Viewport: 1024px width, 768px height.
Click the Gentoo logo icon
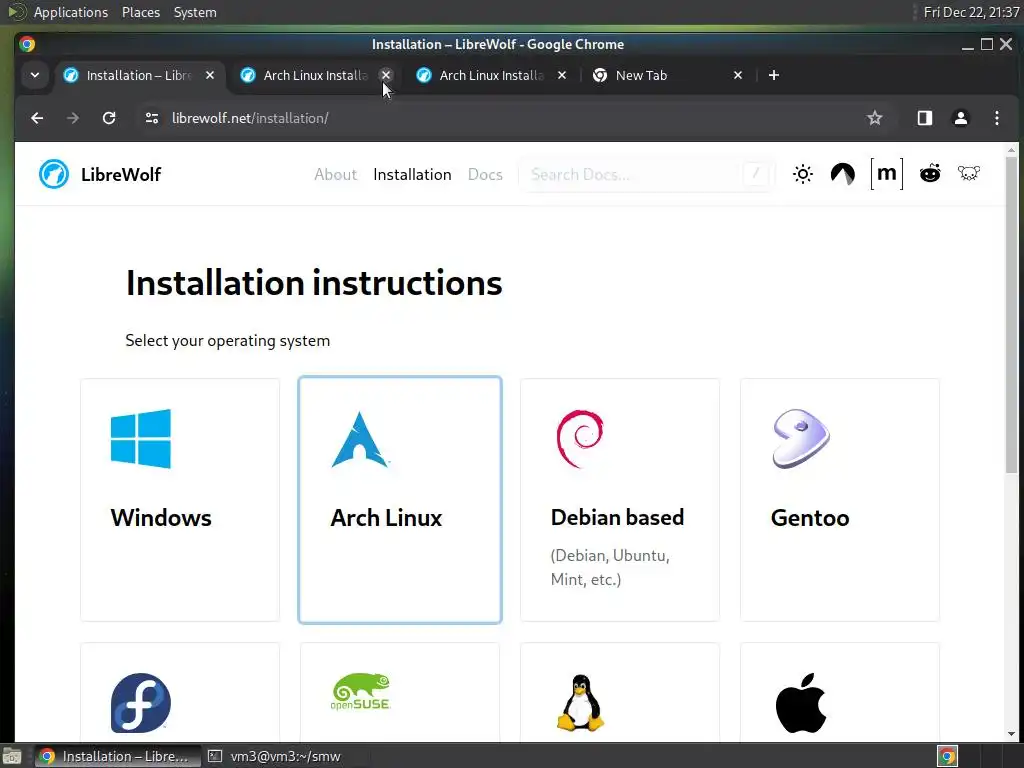(801, 439)
